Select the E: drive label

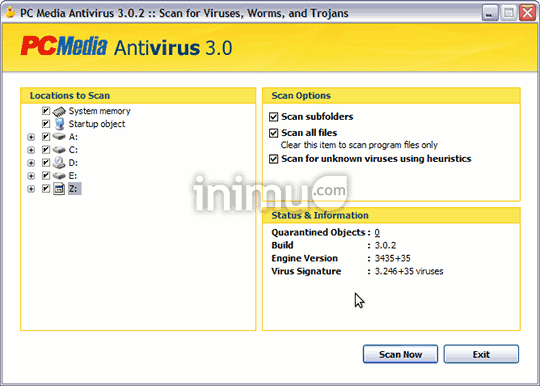pos(72,176)
